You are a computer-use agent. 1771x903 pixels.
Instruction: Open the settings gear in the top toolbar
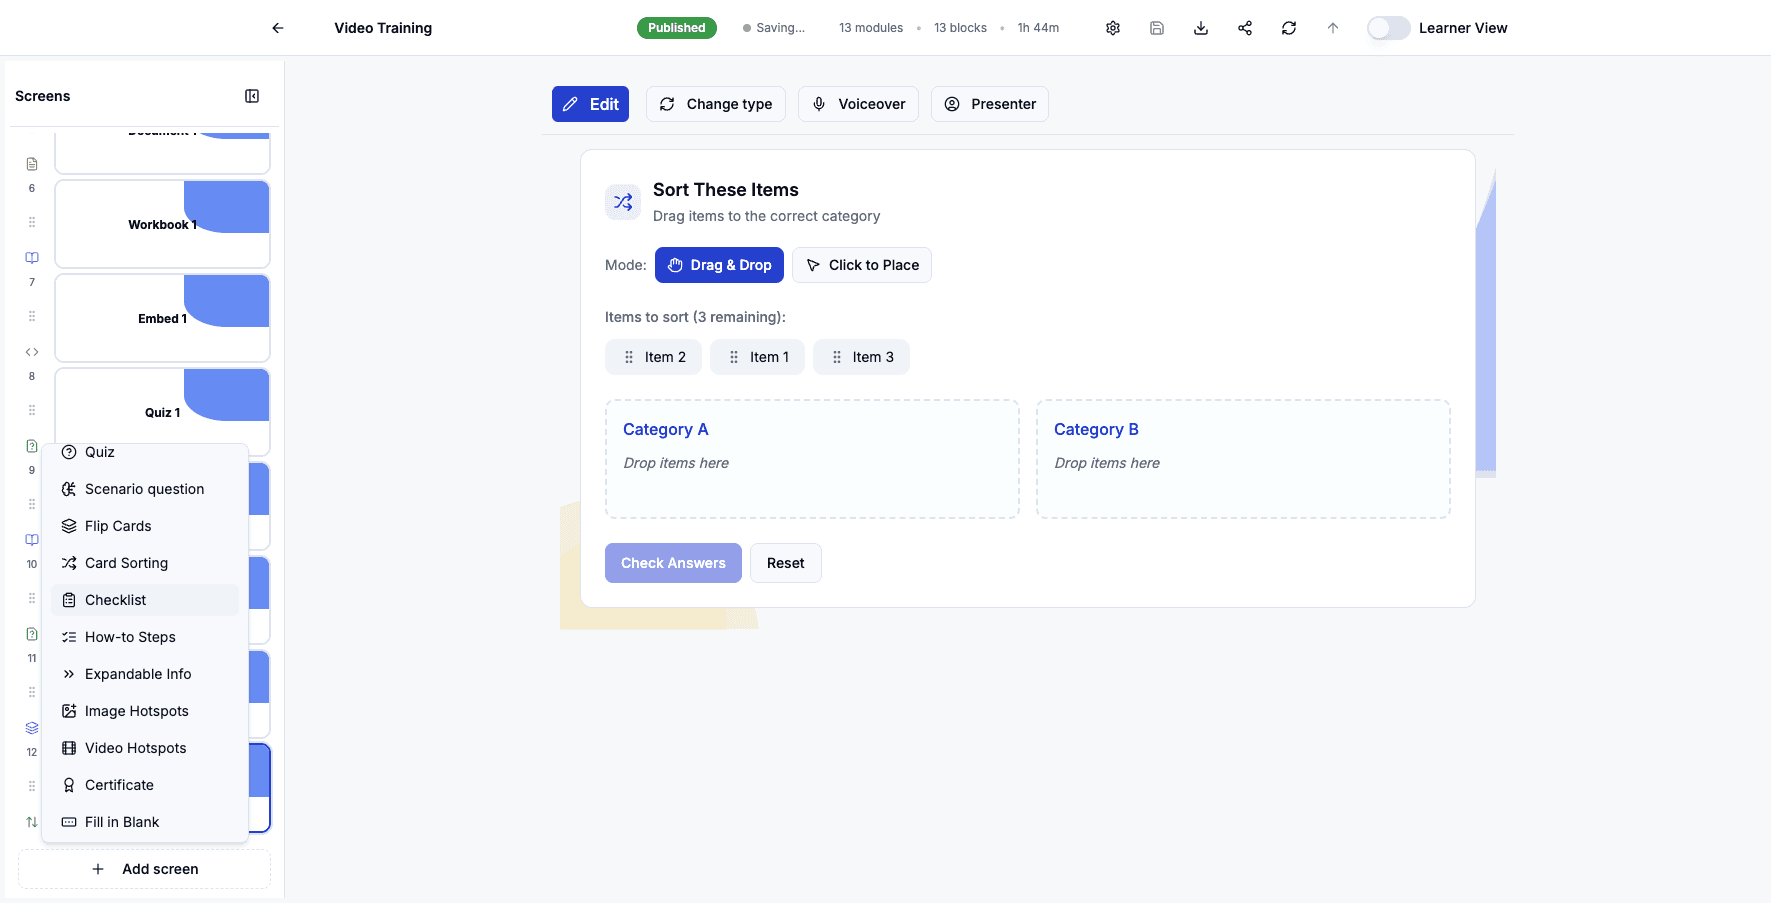click(1113, 27)
